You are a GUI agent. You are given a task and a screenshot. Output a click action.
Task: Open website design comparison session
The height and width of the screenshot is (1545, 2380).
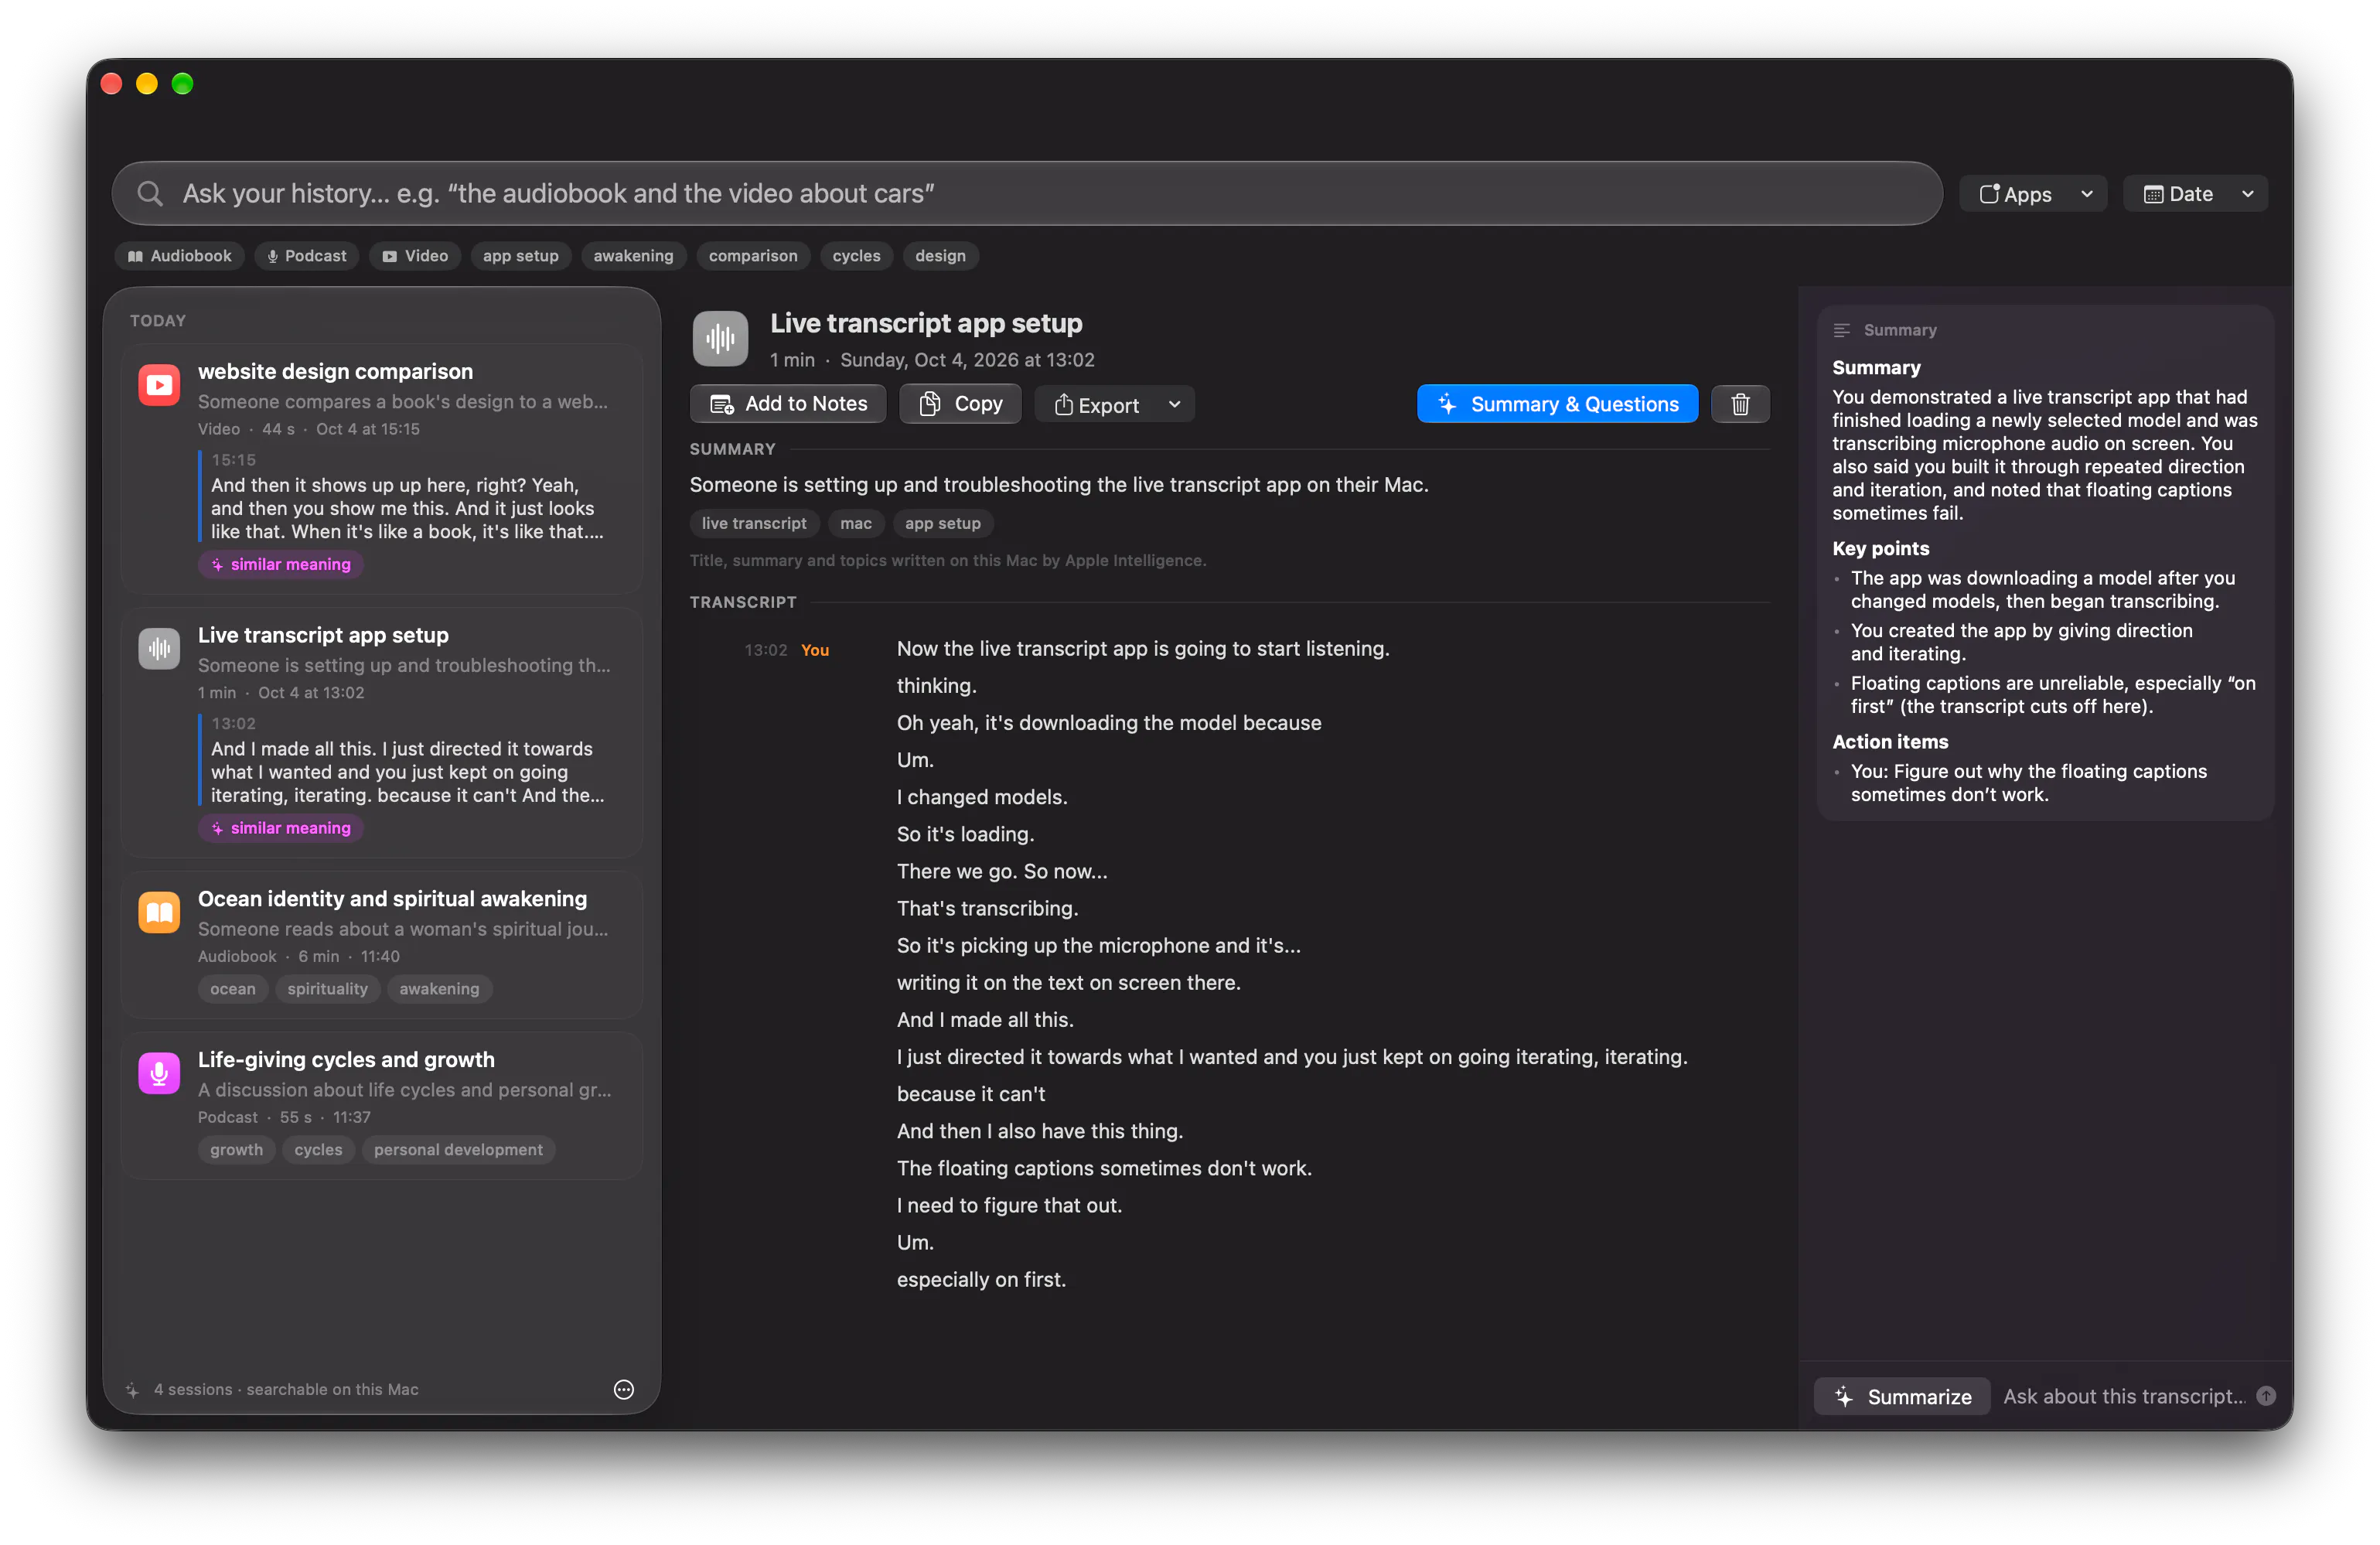(382, 469)
